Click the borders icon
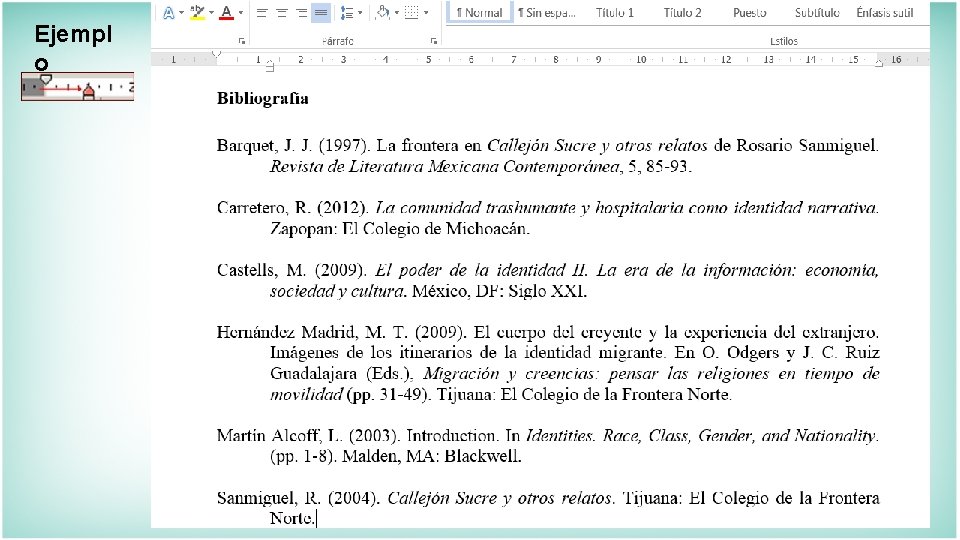 [x=412, y=13]
